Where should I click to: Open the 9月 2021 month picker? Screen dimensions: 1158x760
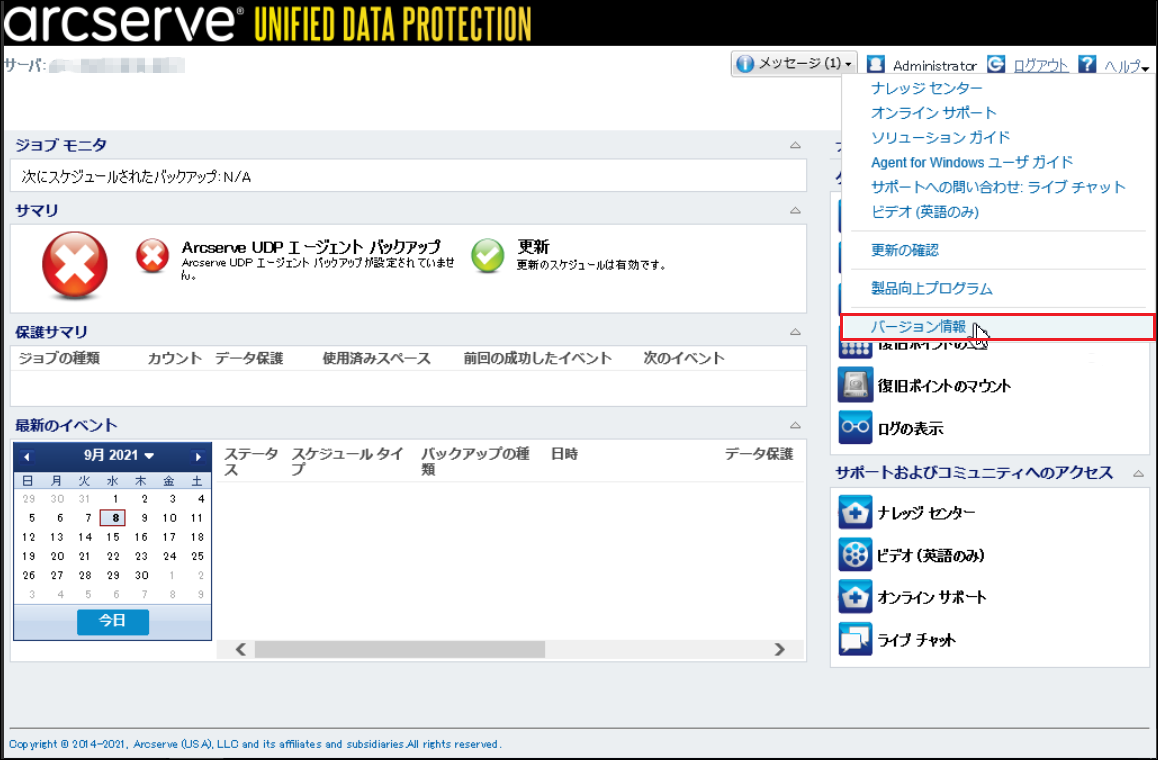118,456
